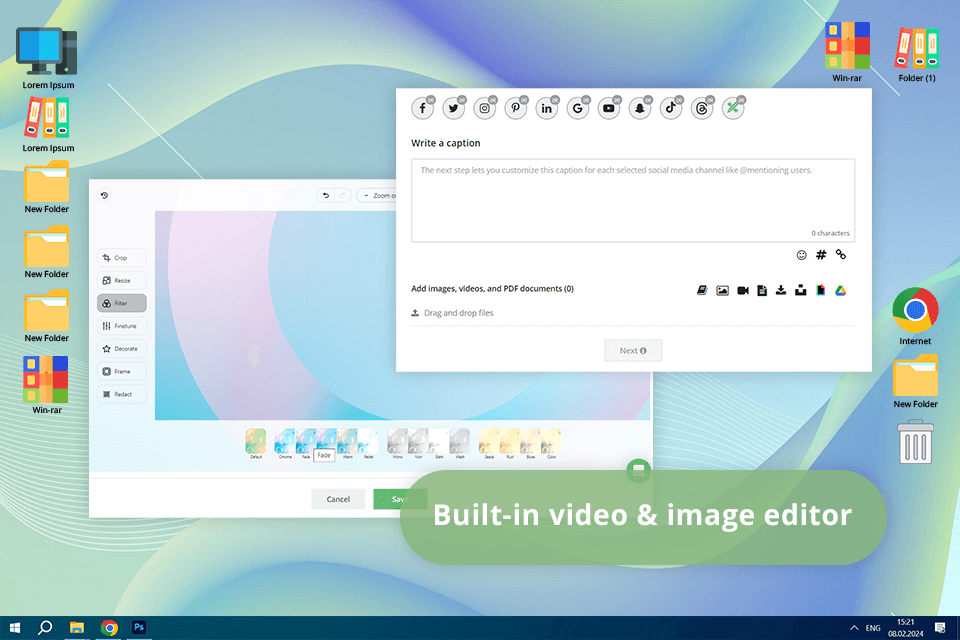Open Chrome from the taskbar
The height and width of the screenshot is (640, 960).
pos(109,628)
